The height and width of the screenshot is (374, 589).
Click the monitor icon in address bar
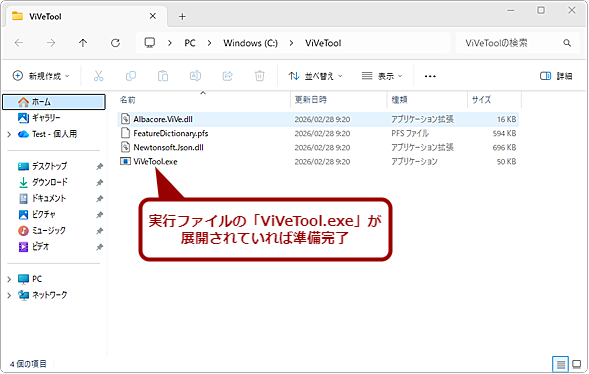[x=150, y=42]
